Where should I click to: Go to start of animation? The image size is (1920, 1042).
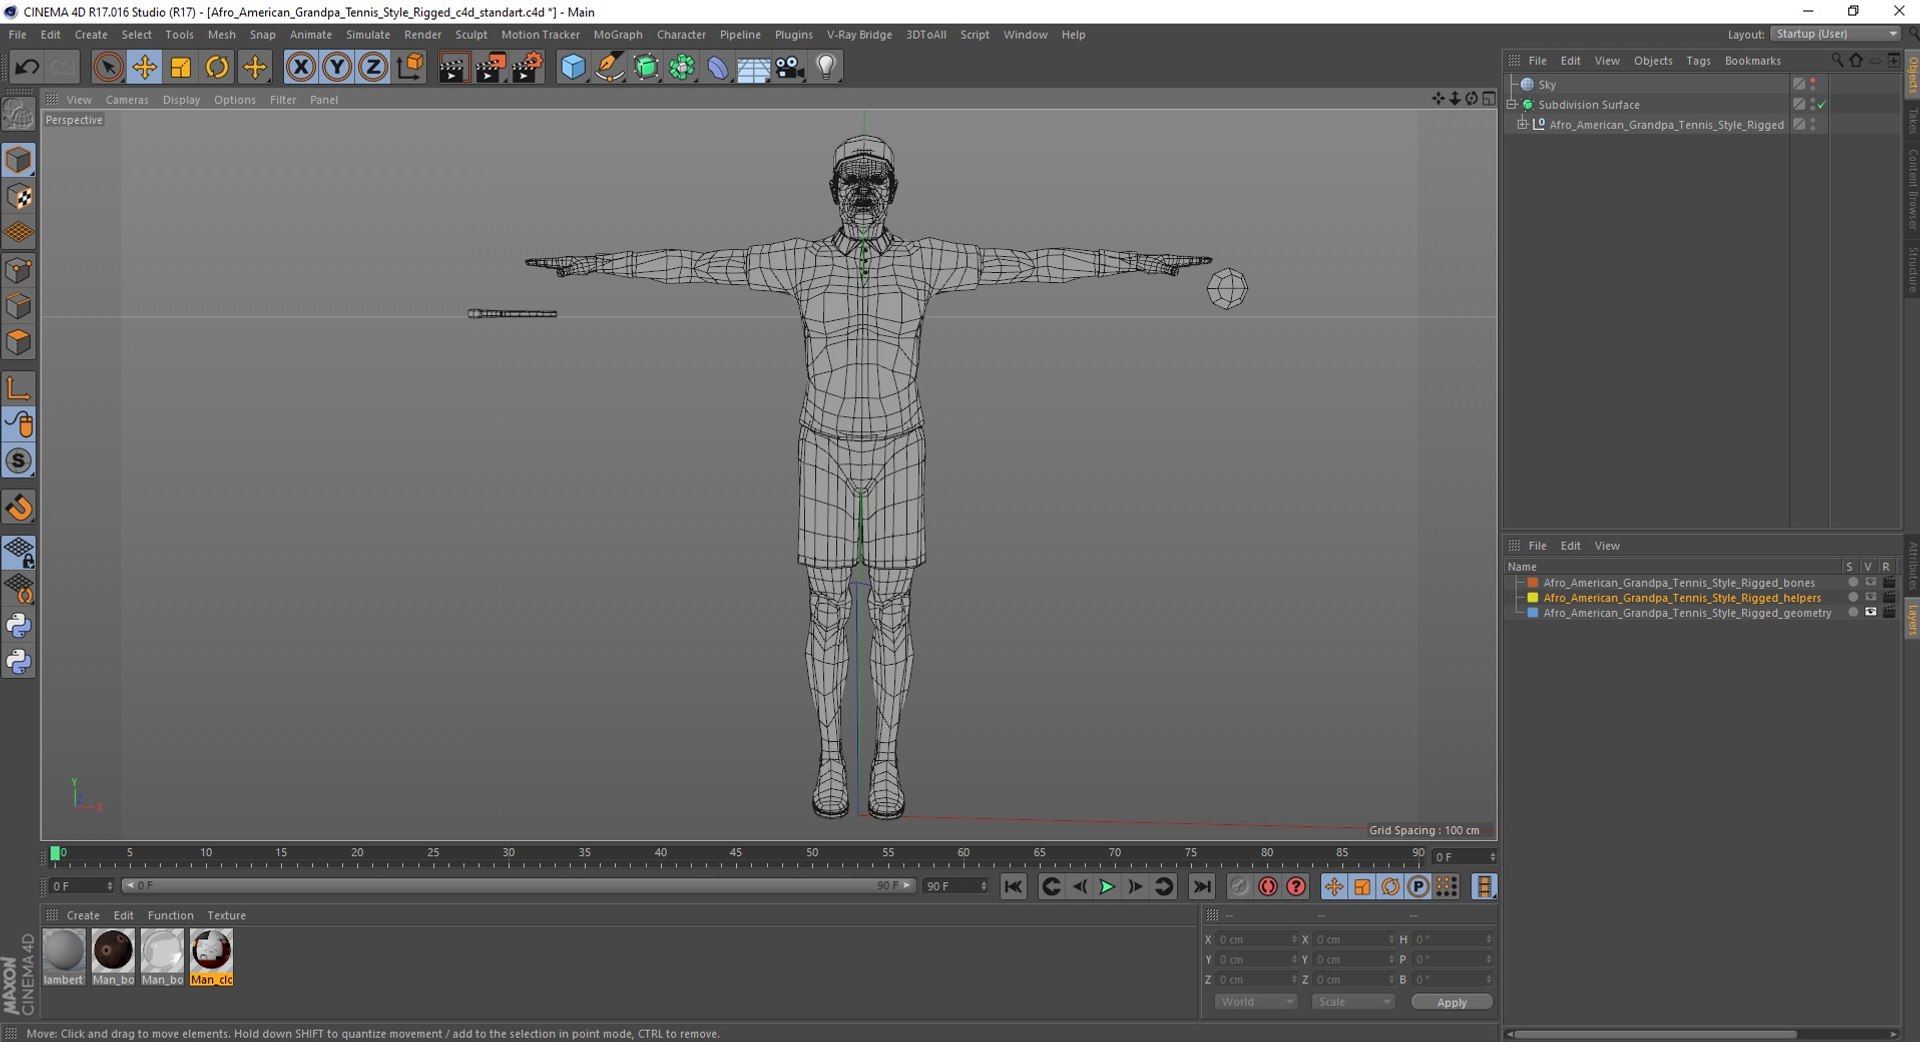point(1013,887)
